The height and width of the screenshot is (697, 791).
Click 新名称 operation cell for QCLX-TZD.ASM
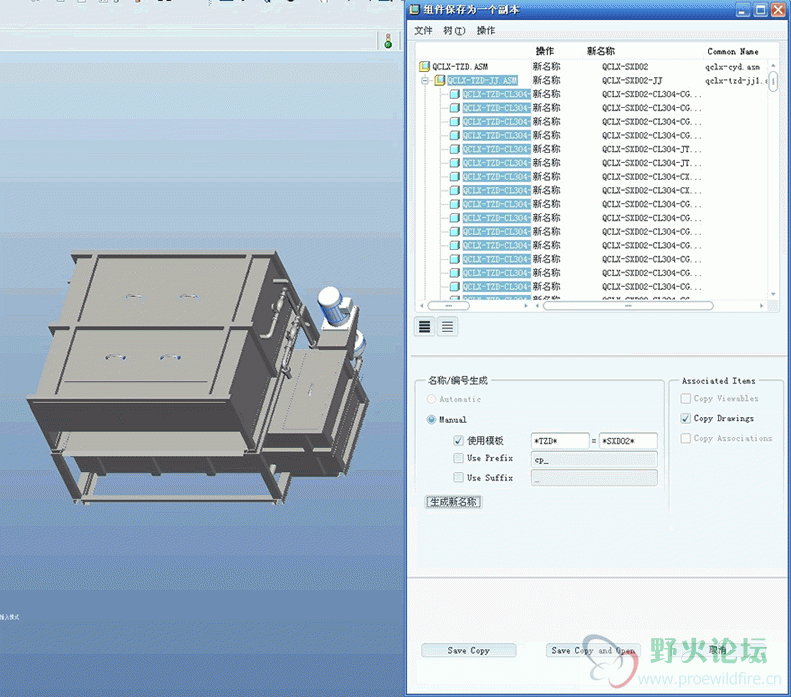tap(546, 66)
